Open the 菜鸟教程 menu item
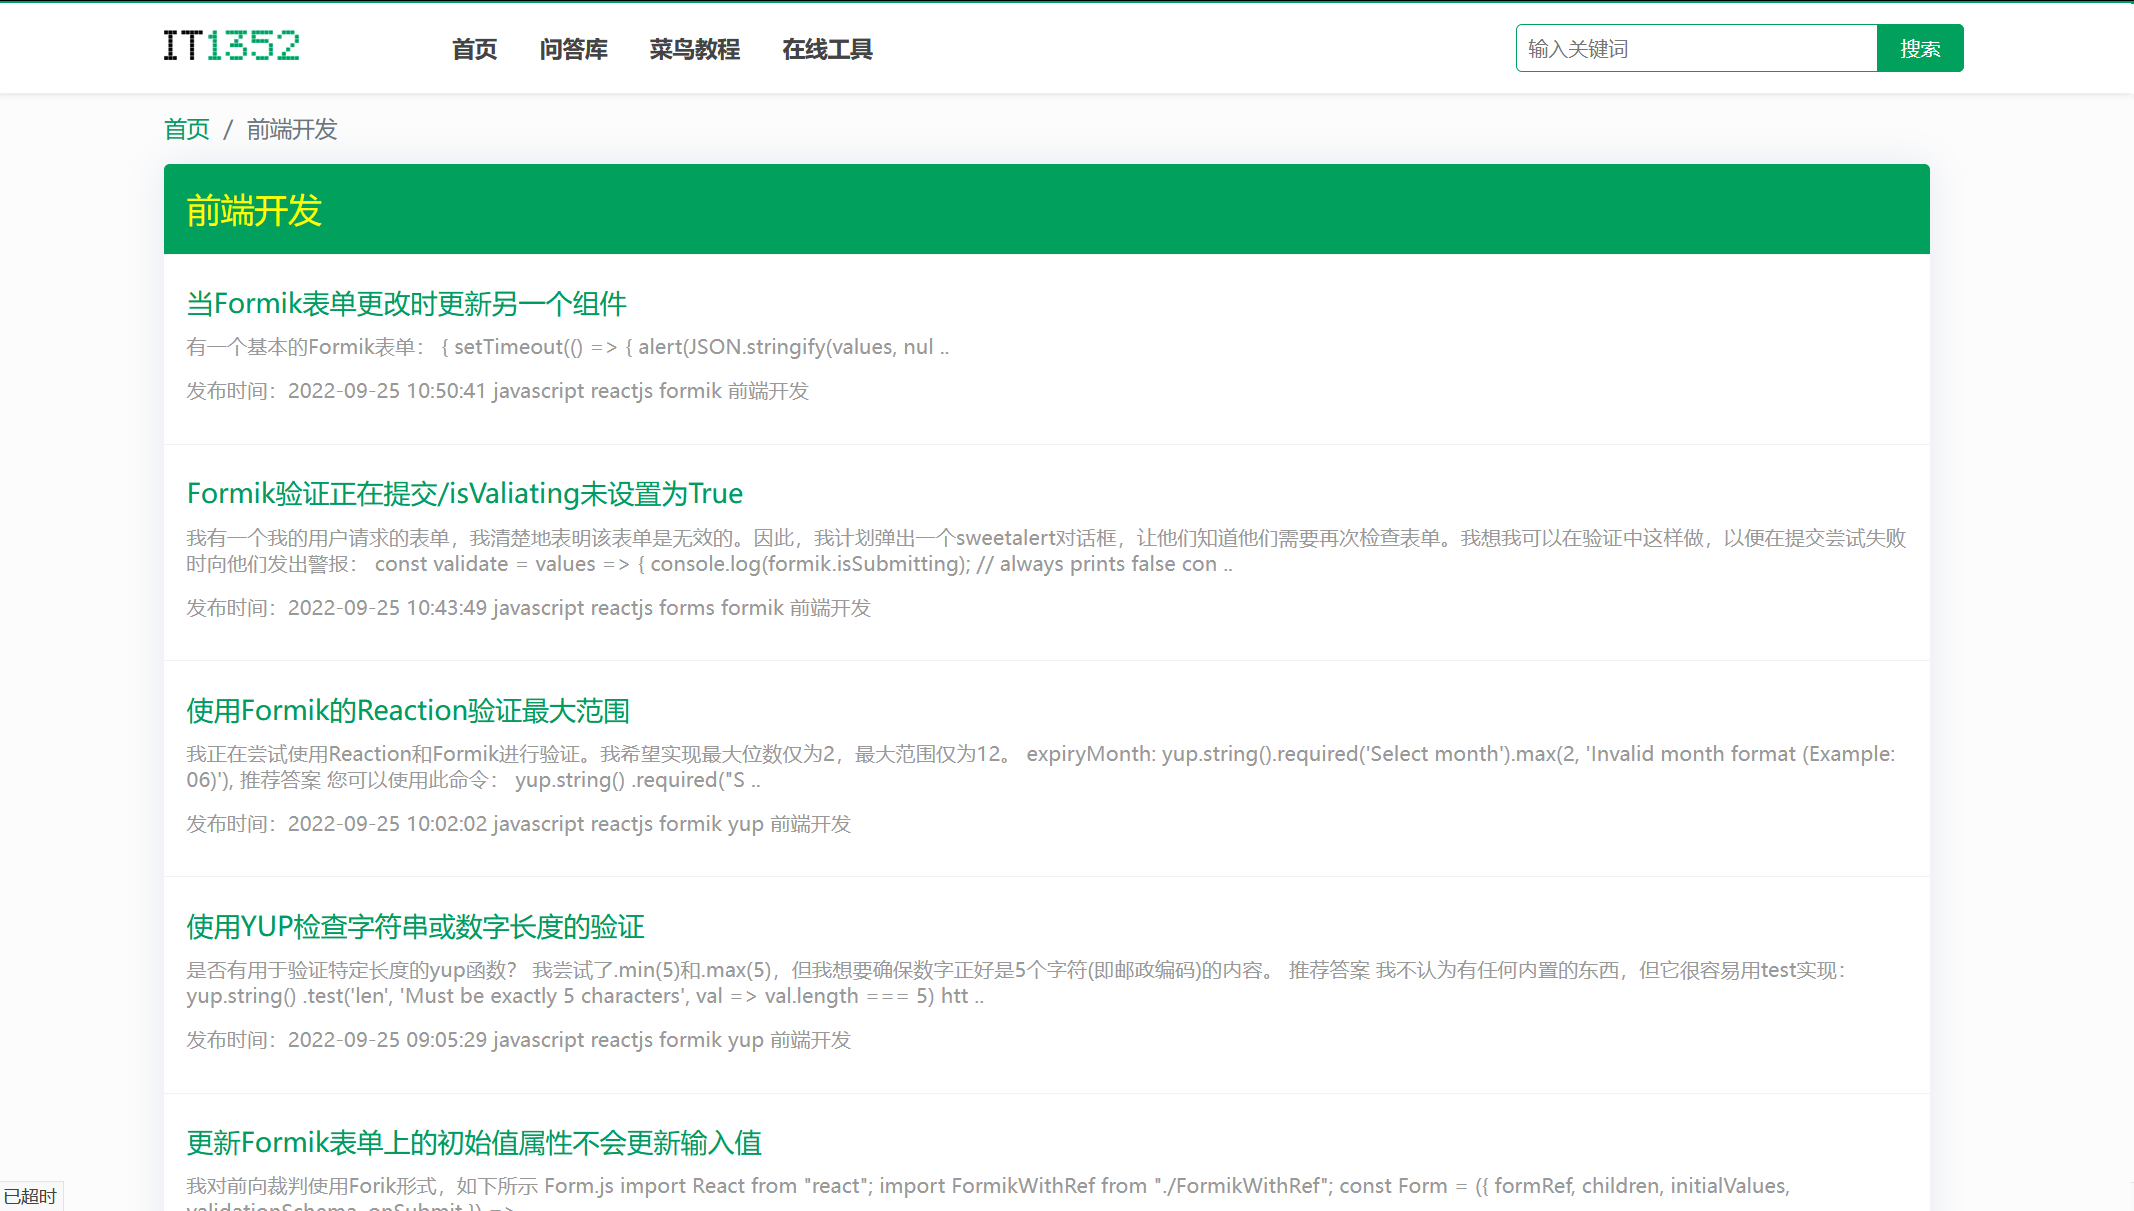The width and height of the screenshot is (2134, 1211). pos(694,49)
